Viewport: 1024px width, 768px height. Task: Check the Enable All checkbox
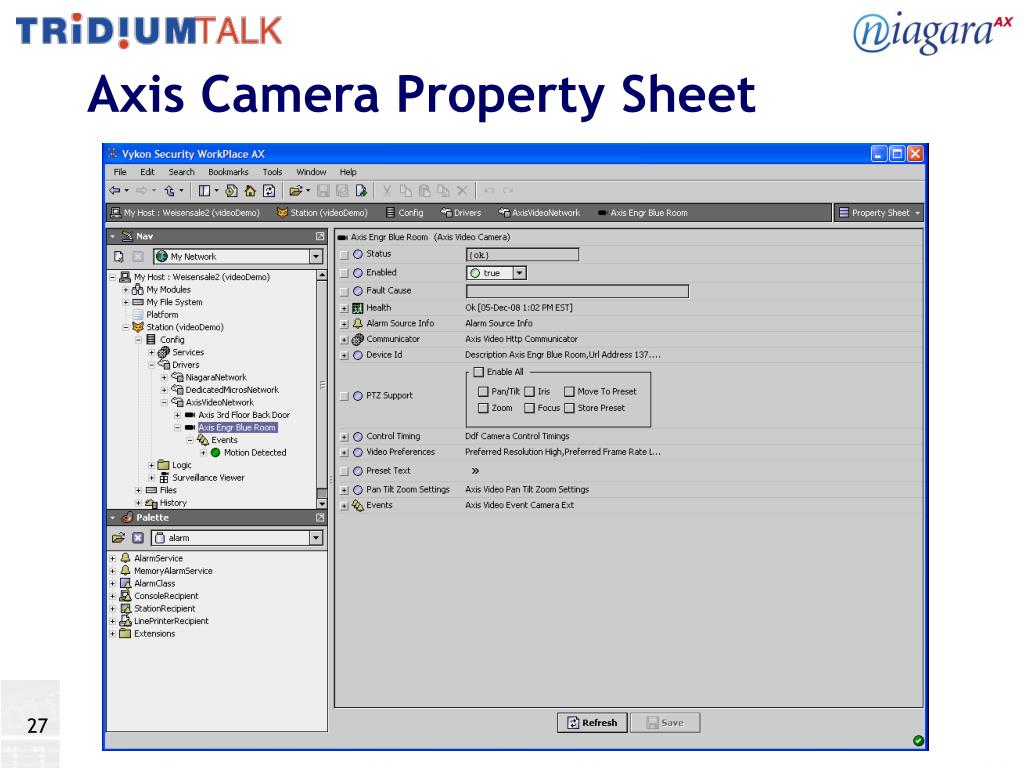point(479,372)
